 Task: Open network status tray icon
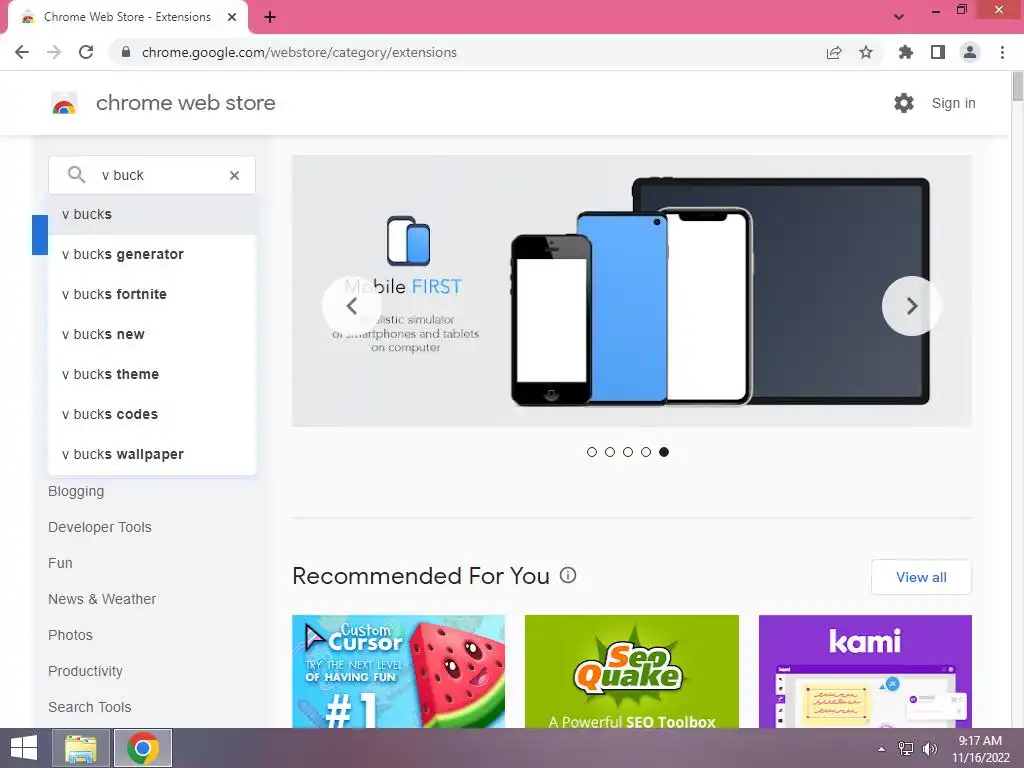(906, 749)
